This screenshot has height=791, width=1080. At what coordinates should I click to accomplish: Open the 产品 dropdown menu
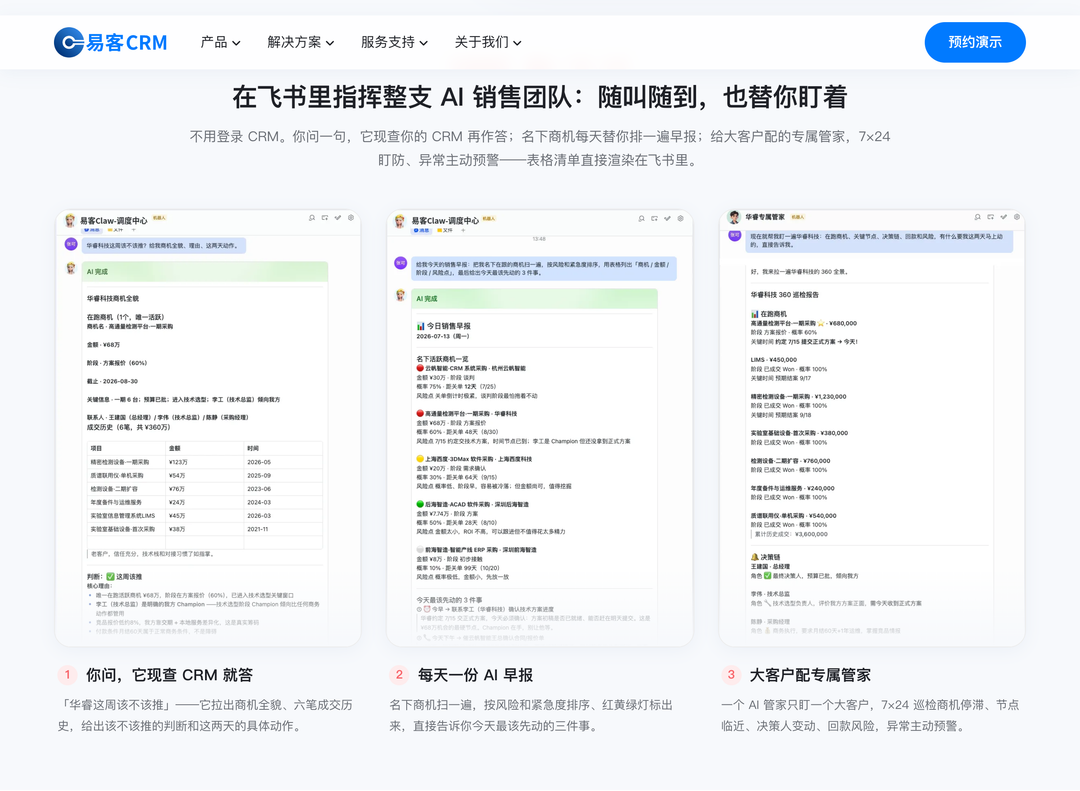tap(220, 42)
